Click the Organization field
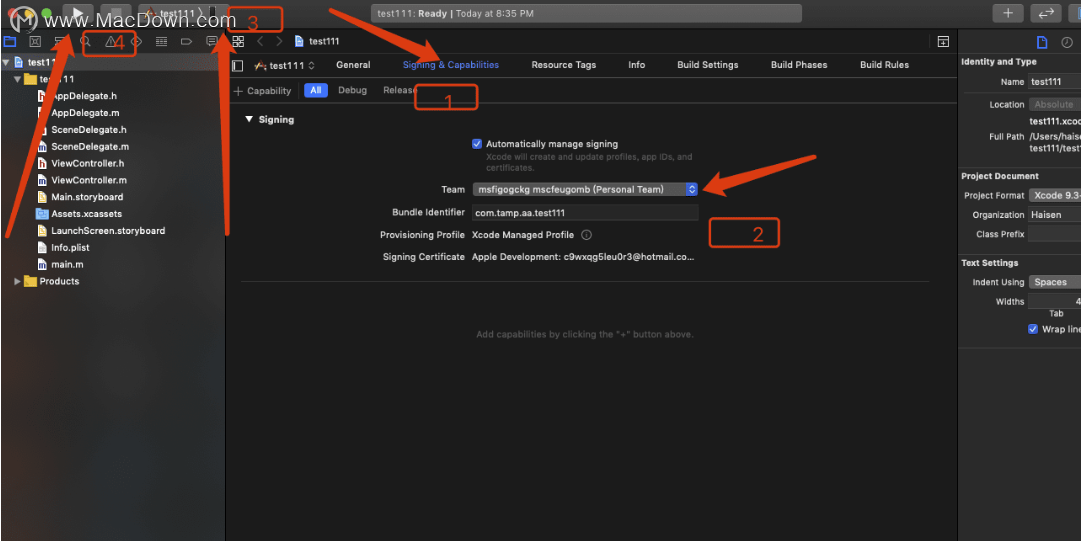The height and width of the screenshot is (541, 1081). (1055, 215)
